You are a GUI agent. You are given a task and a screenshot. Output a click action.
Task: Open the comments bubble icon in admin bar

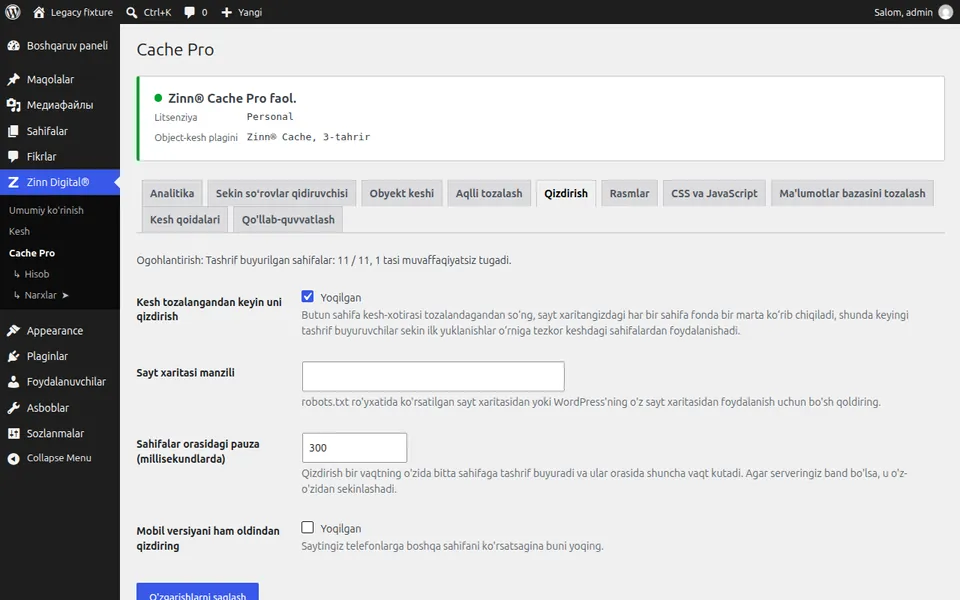click(190, 12)
